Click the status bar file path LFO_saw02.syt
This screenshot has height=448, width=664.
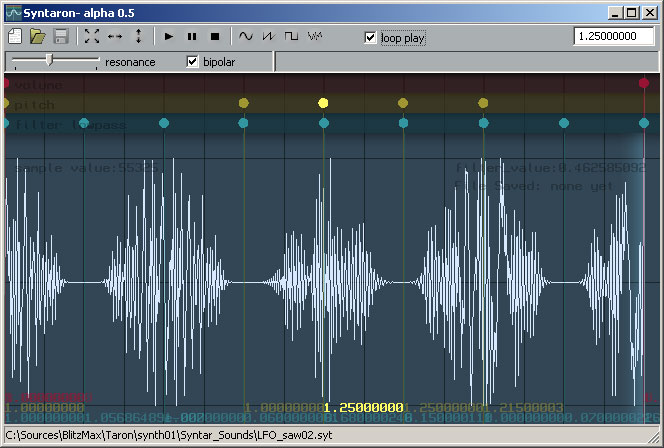(169, 435)
